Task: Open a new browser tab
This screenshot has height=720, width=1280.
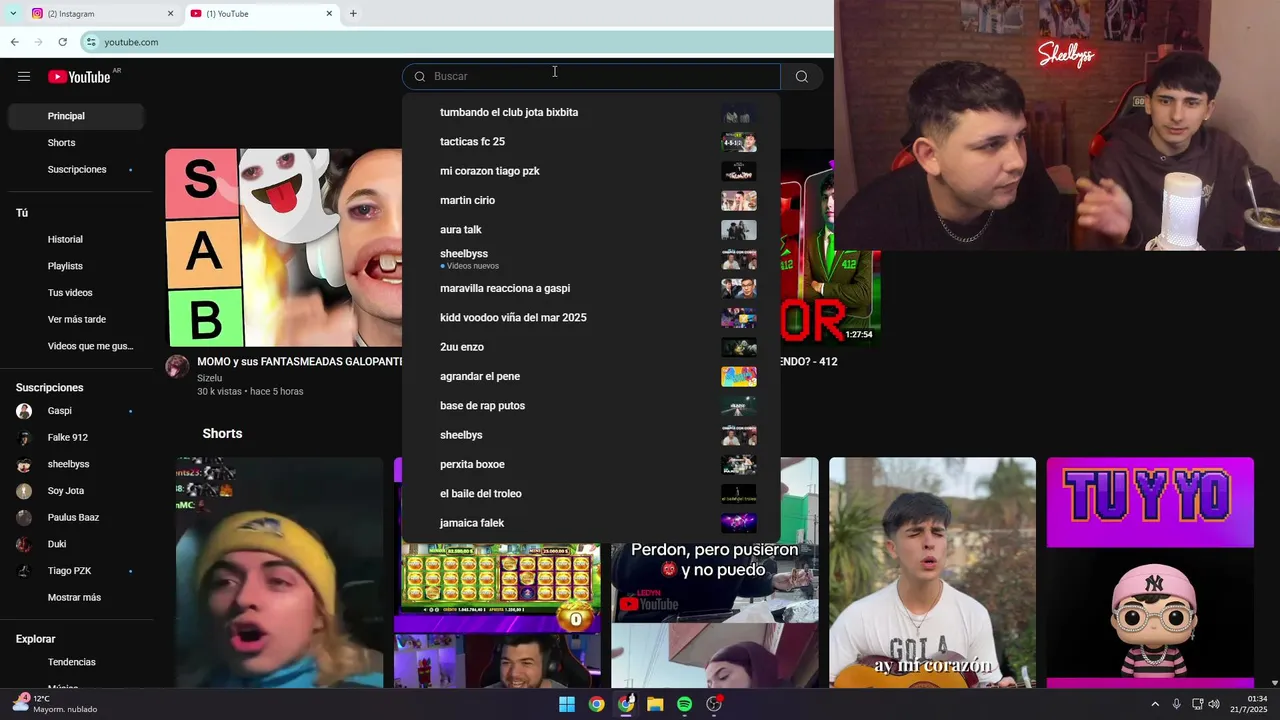Action: (x=353, y=13)
